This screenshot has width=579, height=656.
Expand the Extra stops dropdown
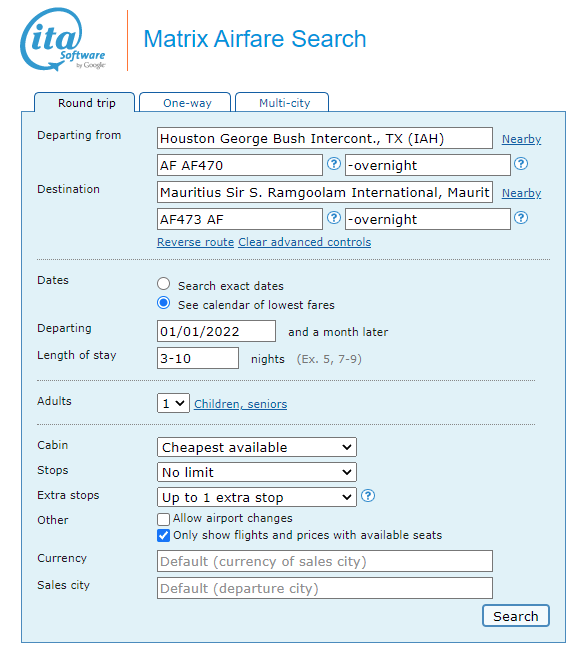tap(257, 497)
